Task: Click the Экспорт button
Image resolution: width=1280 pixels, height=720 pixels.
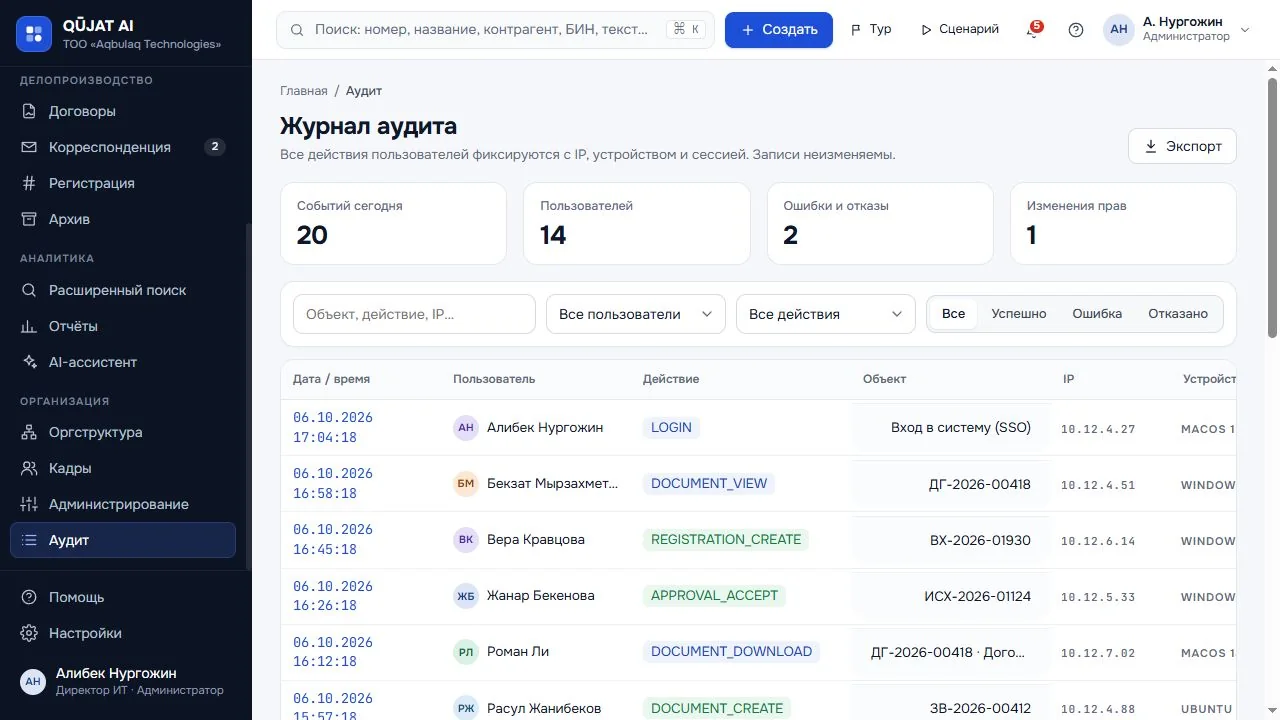Action: (x=1182, y=146)
